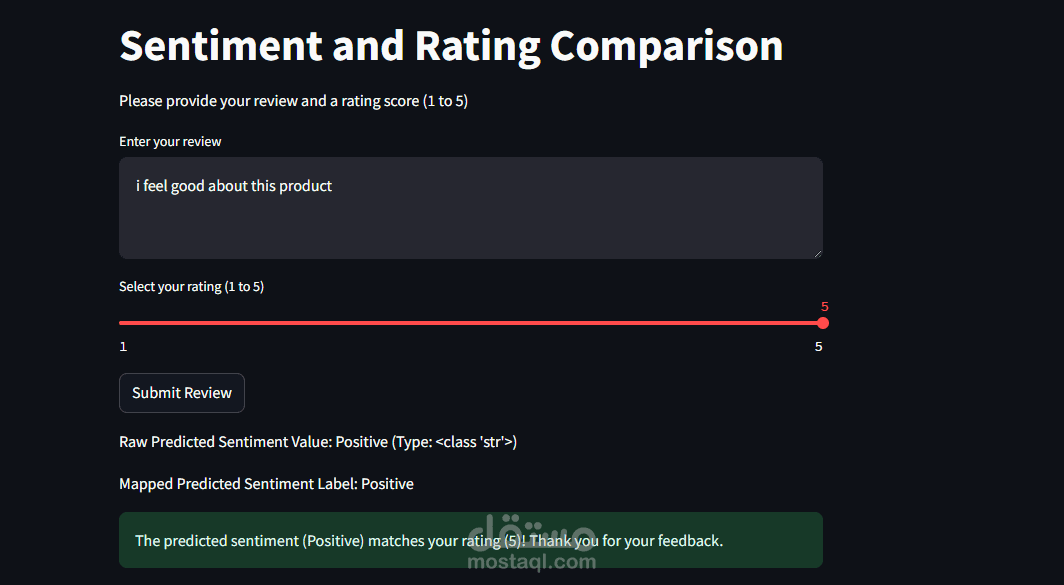
Task: Click the middle of the rating slider track
Action: click(471, 323)
